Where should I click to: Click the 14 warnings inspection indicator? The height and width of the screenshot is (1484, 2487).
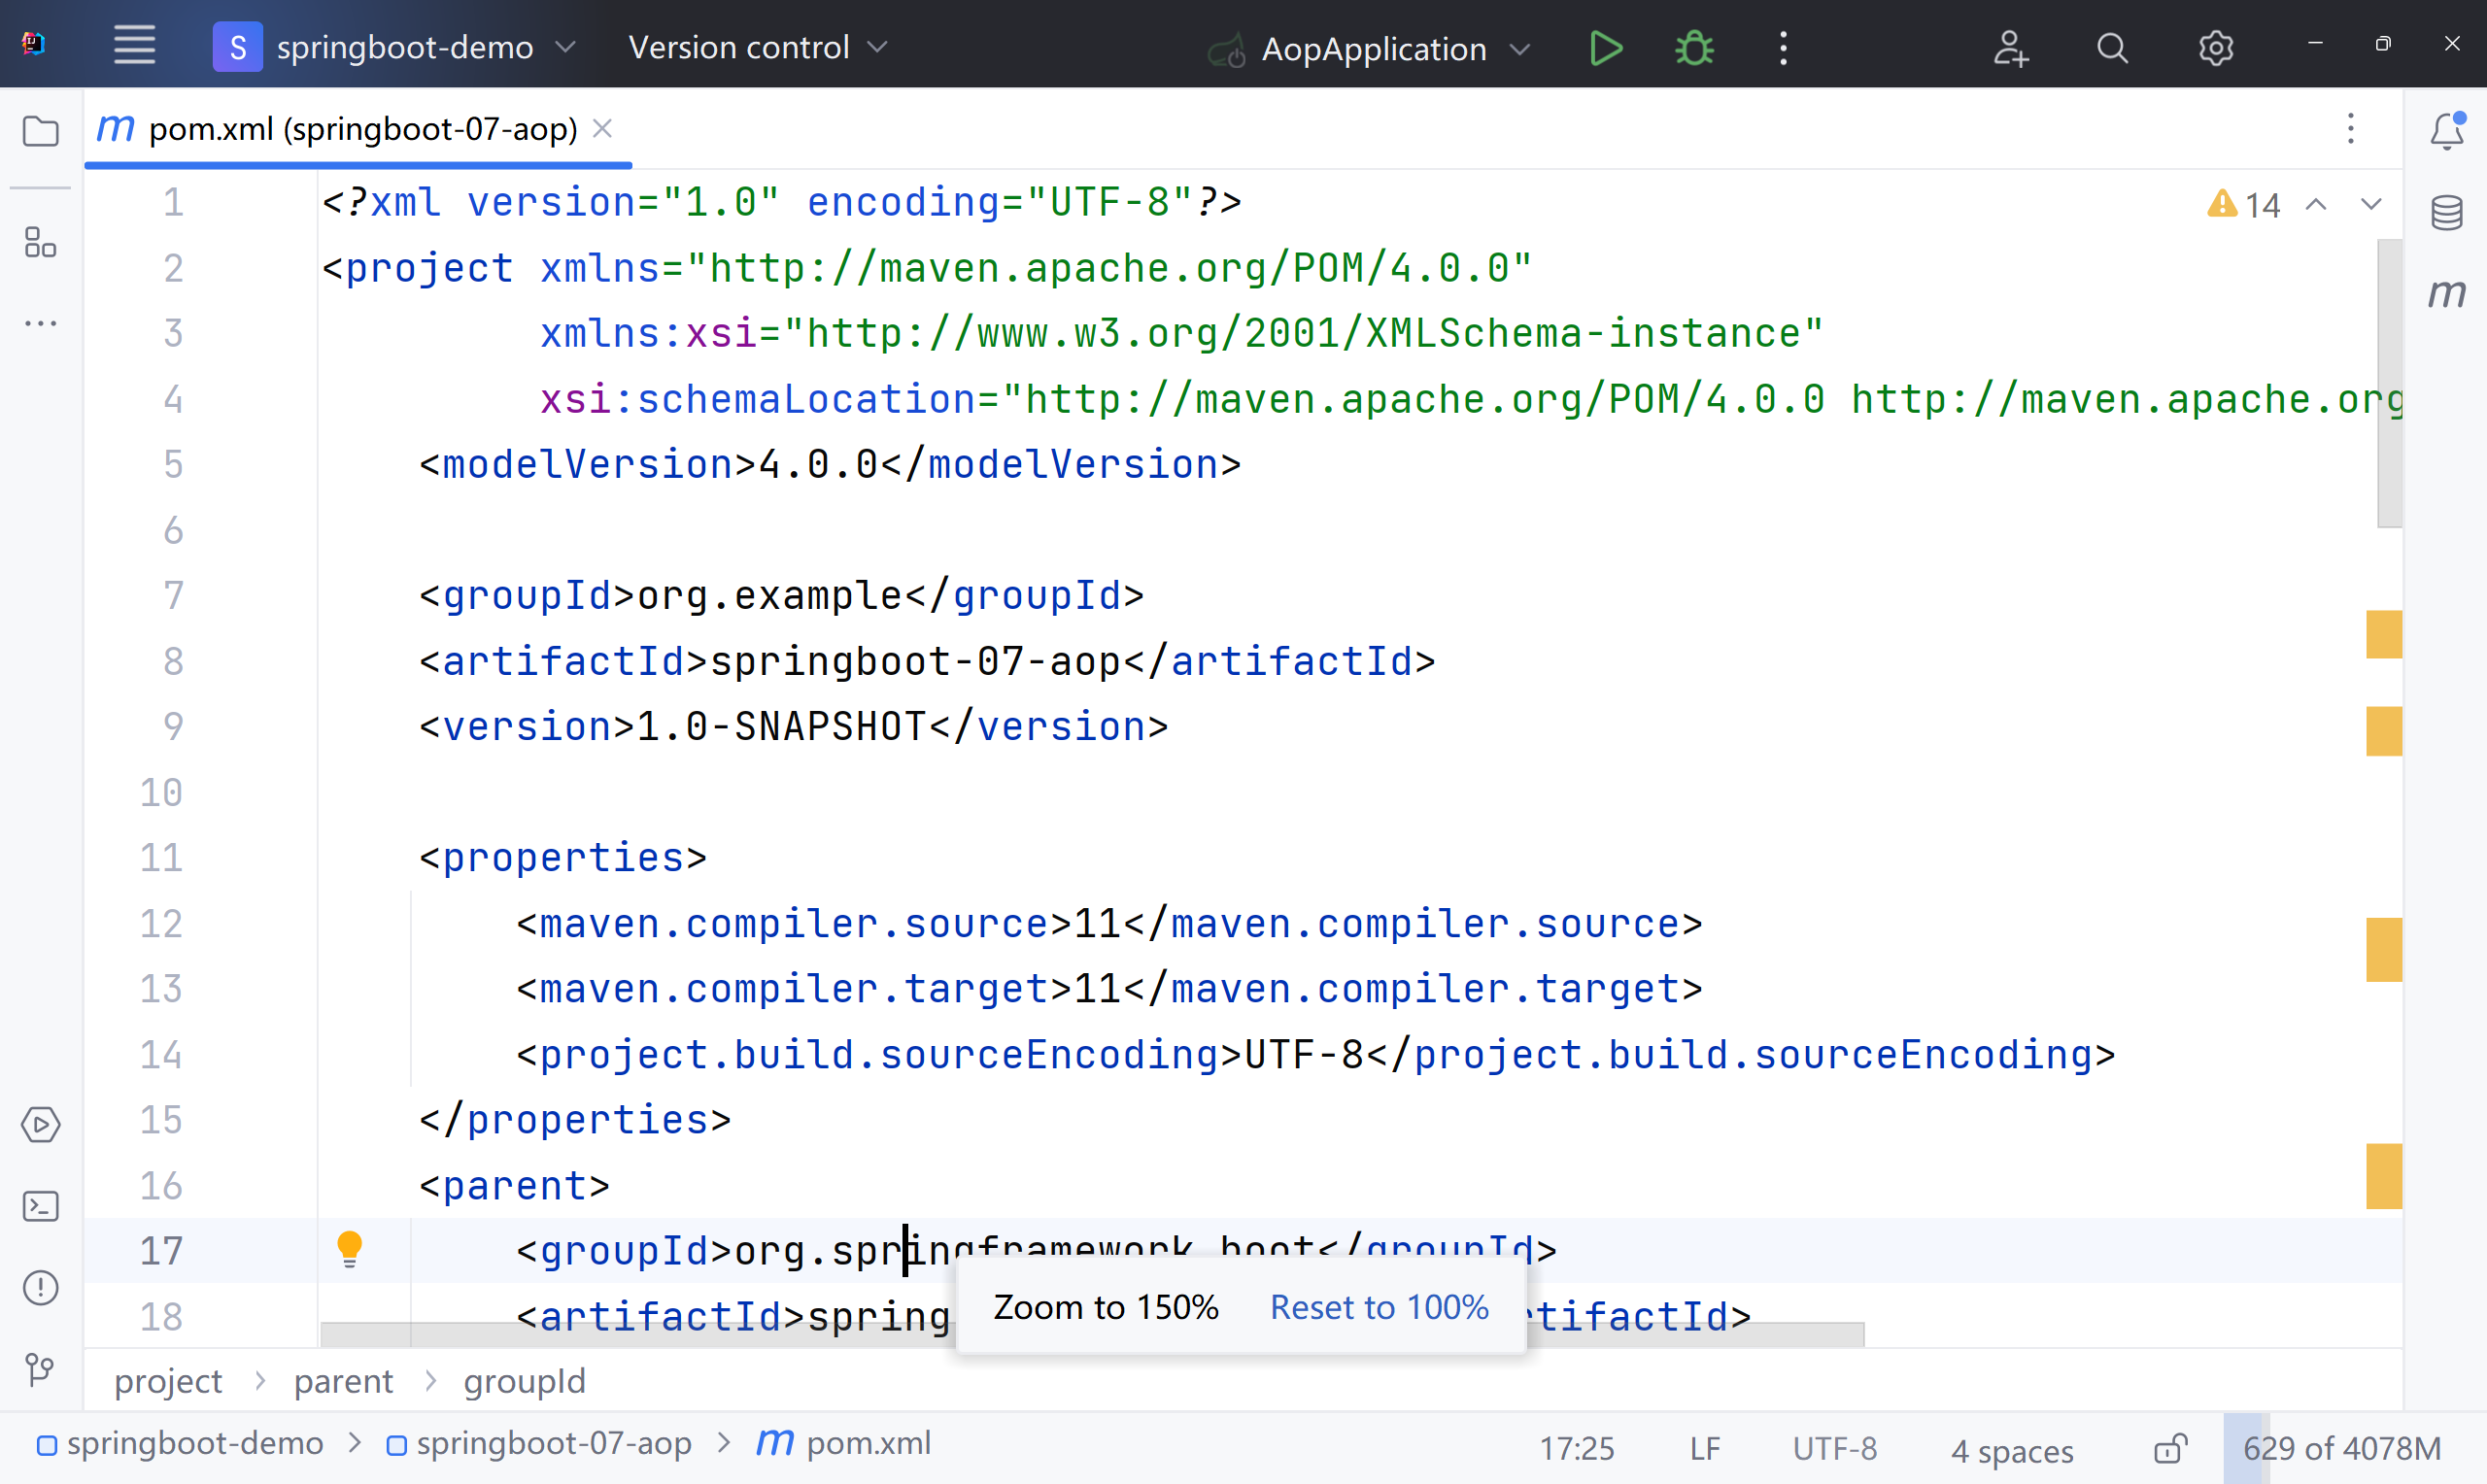[2243, 204]
